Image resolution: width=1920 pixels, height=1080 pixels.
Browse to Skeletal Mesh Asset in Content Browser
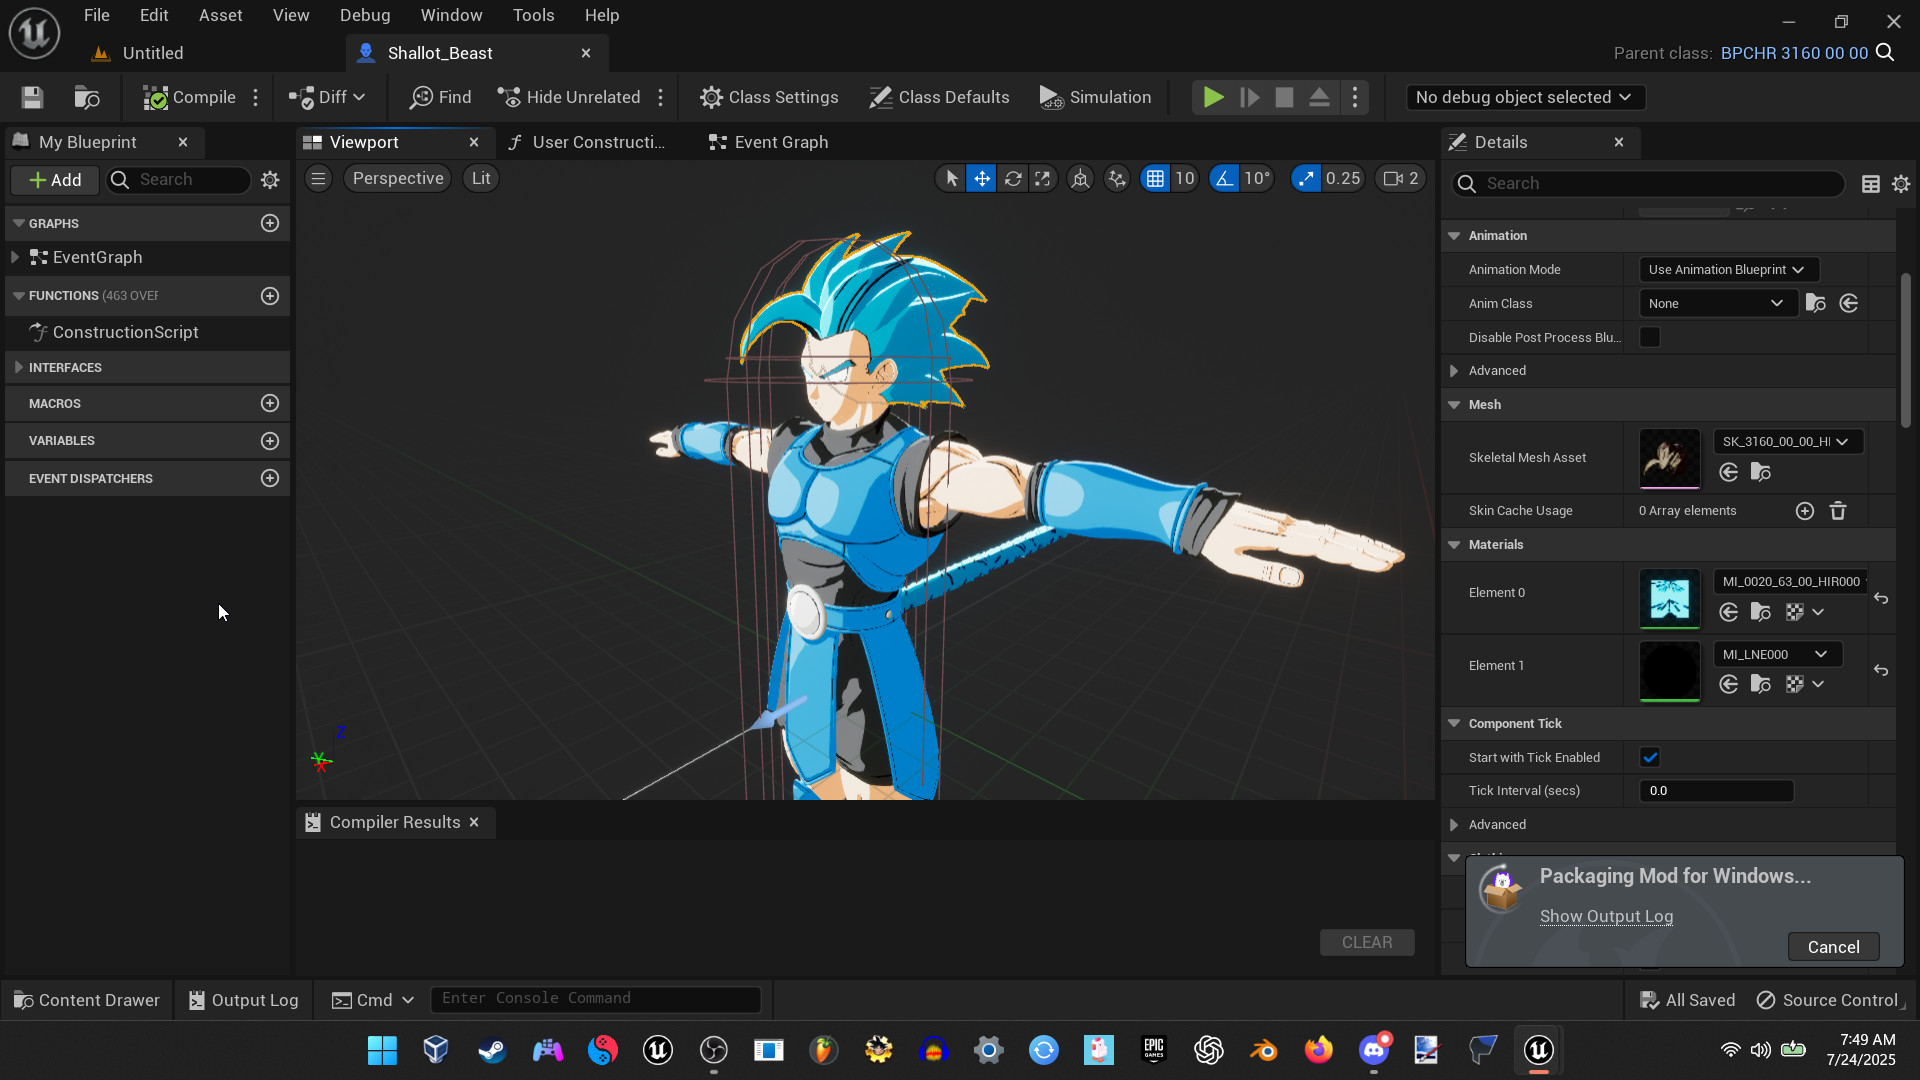pos(1760,472)
